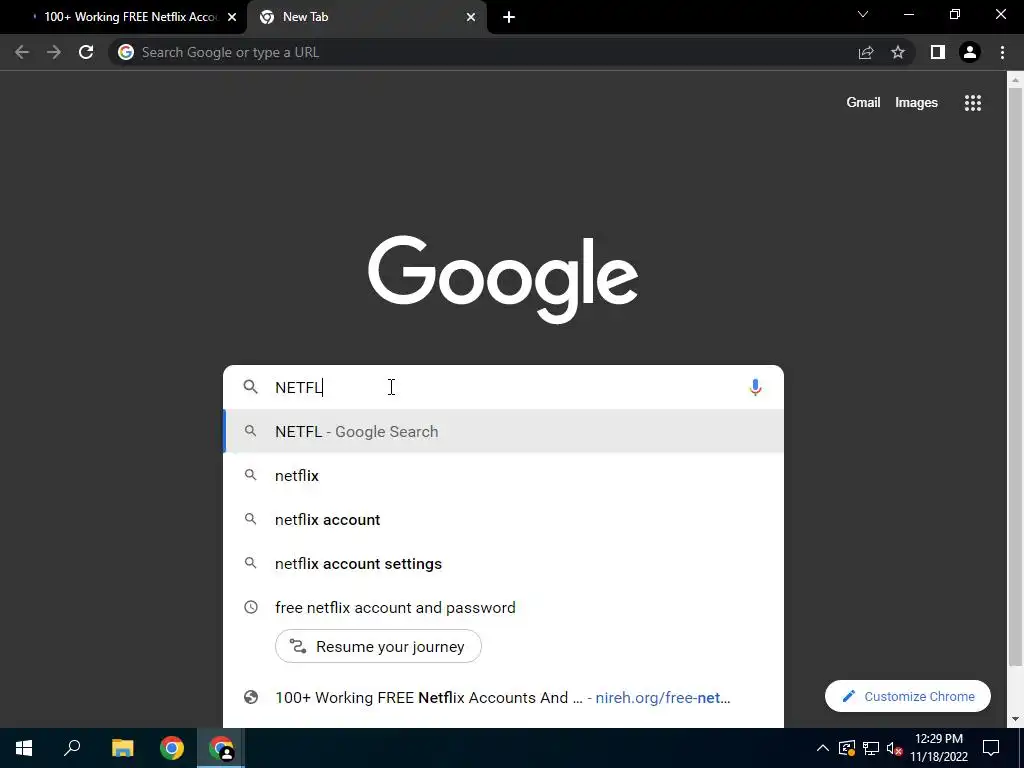Screen dimensions: 1024x768
Task: Open Windows taskbar search
Action: click(72, 748)
